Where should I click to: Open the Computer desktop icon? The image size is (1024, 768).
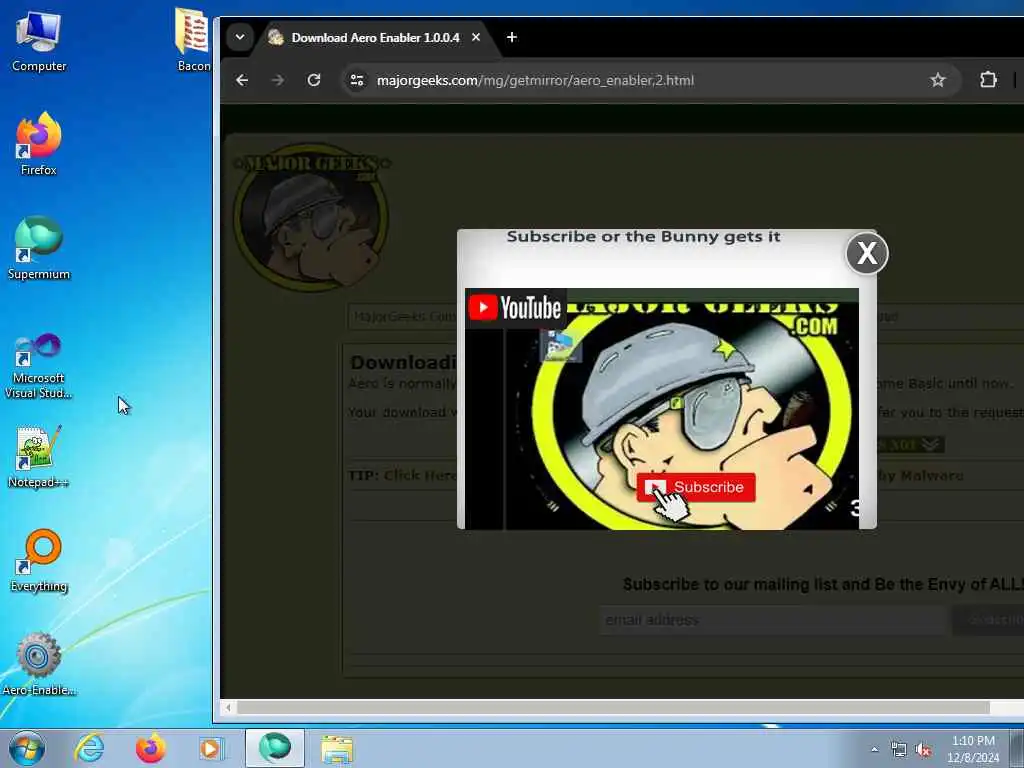pos(39,40)
